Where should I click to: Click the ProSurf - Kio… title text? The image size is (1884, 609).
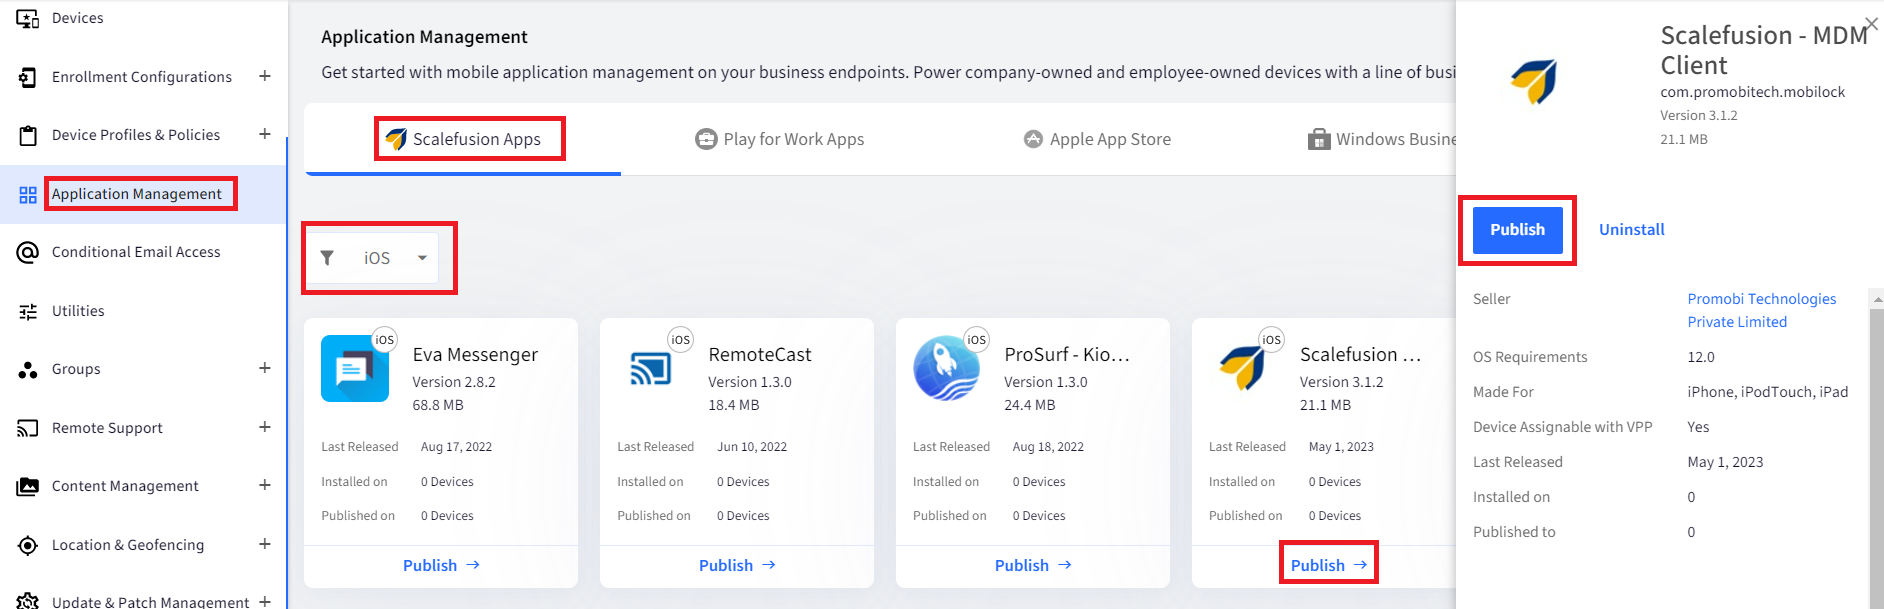coord(1067,355)
